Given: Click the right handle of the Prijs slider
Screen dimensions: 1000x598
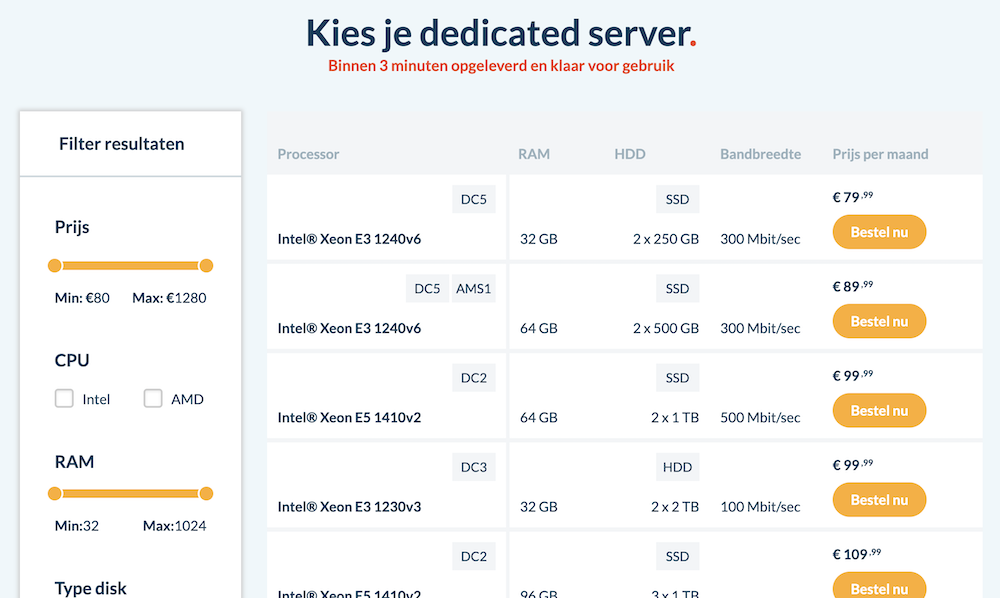Looking at the screenshot, I should (x=206, y=265).
